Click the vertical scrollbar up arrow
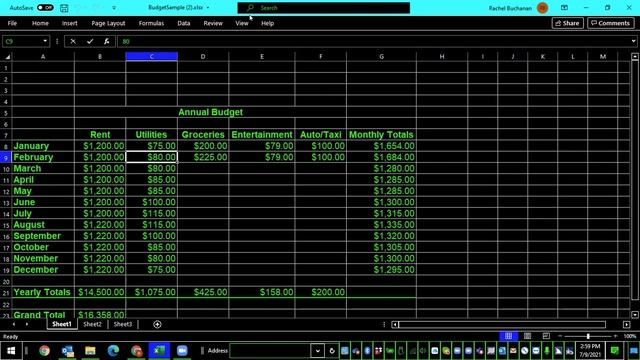 point(635,57)
